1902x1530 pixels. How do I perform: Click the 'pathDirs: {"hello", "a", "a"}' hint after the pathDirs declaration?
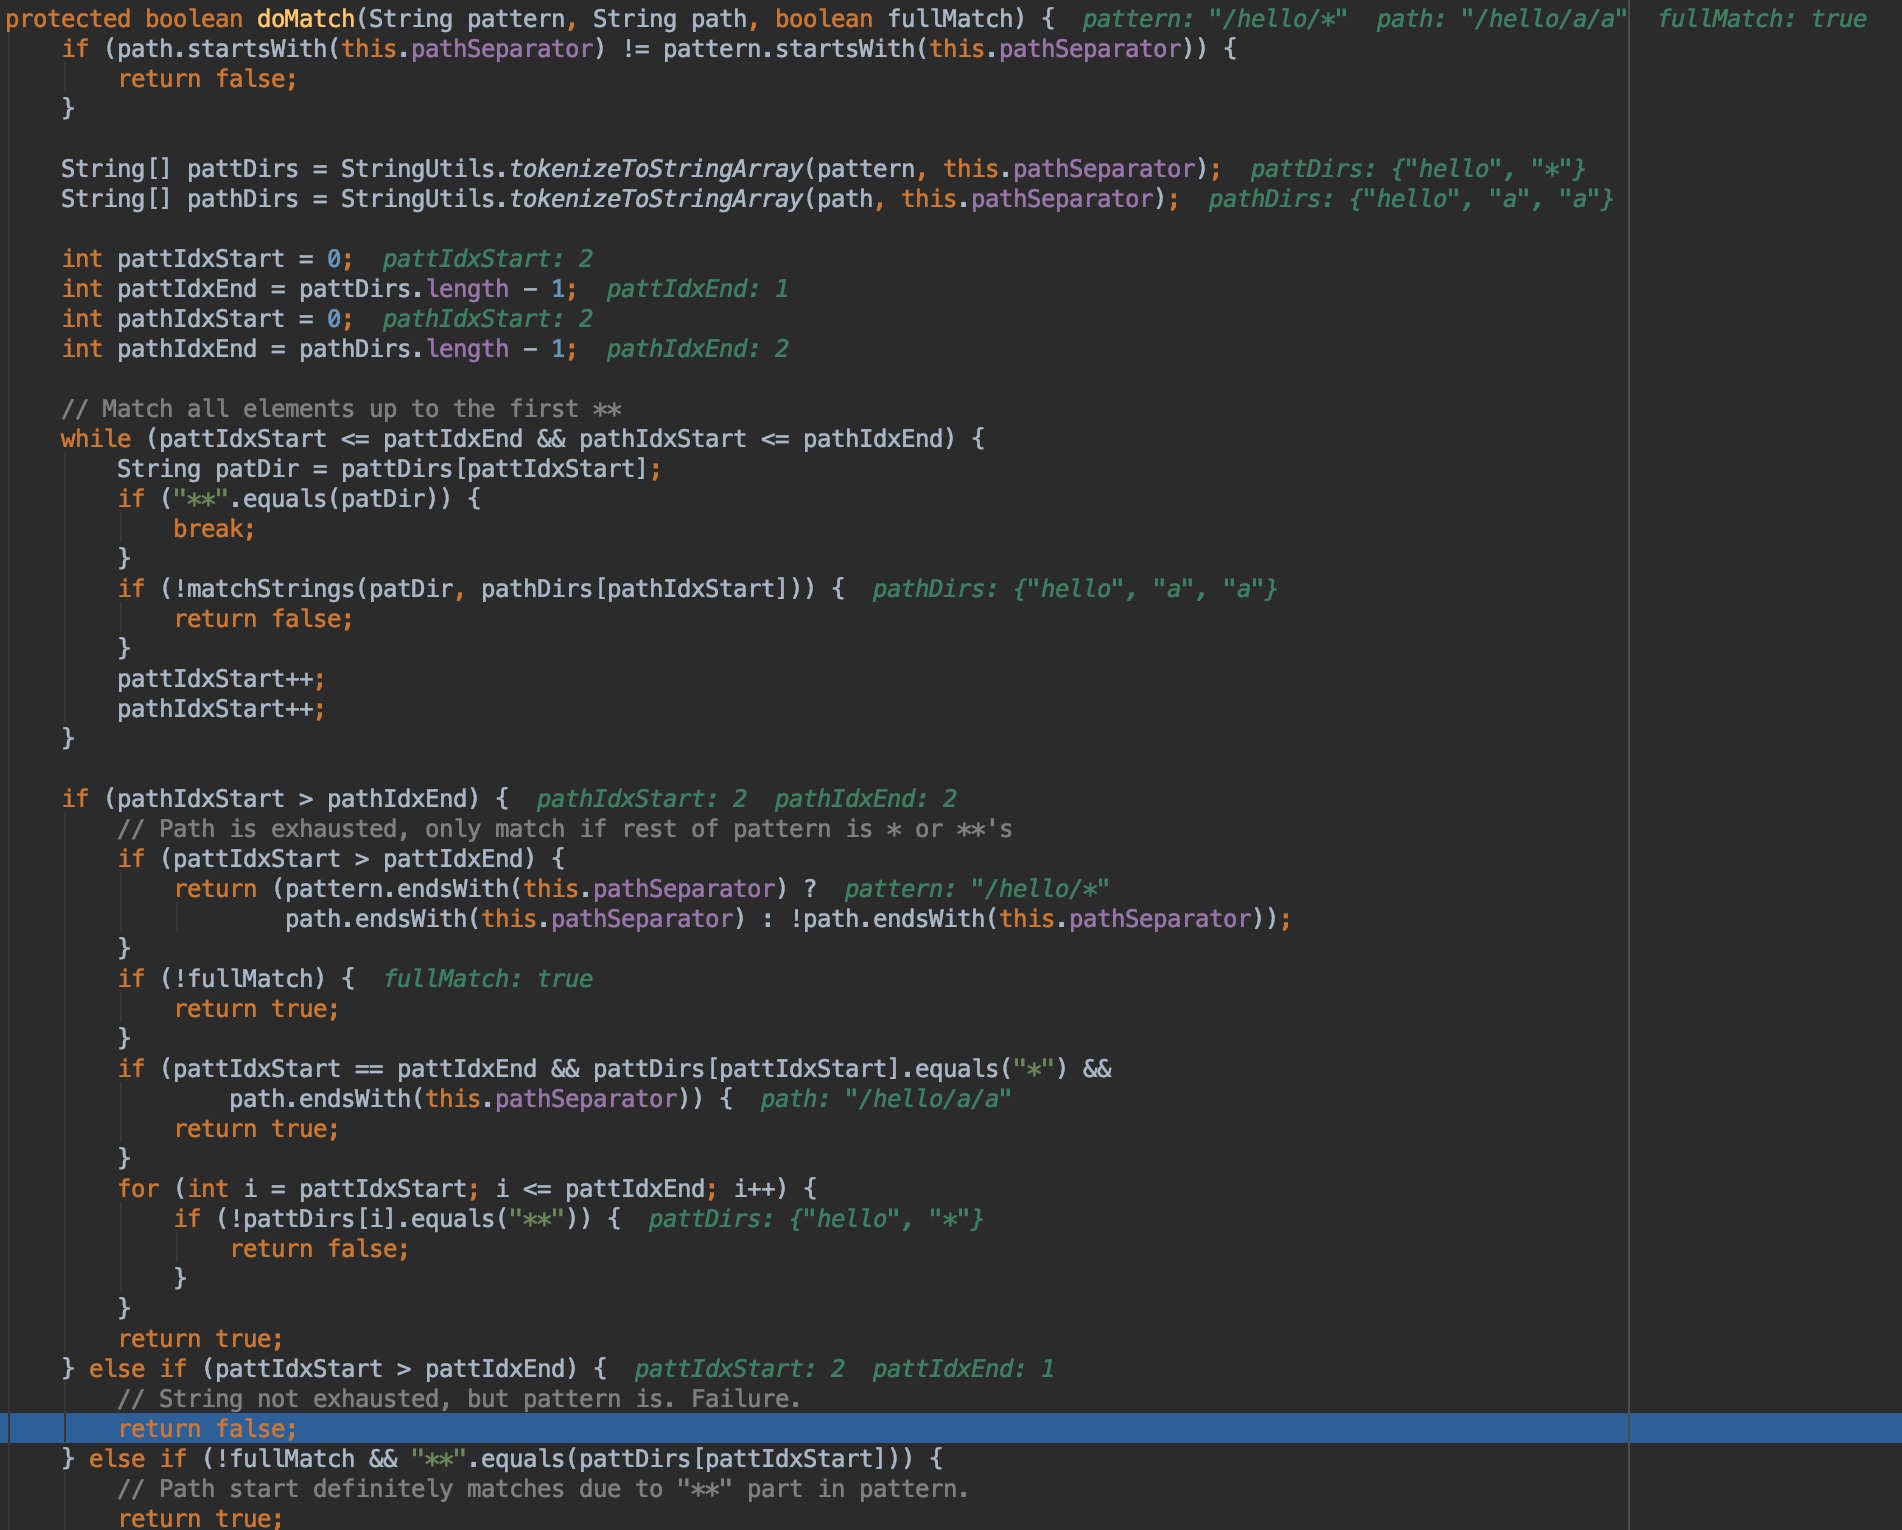click(1410, 199)
